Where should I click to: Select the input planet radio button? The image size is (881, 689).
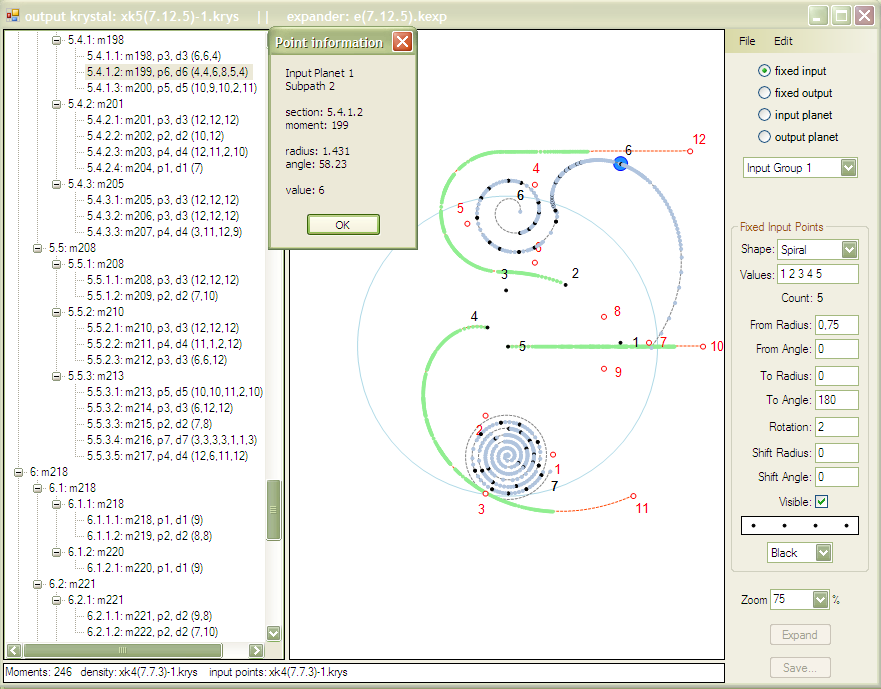click(764, 115)
